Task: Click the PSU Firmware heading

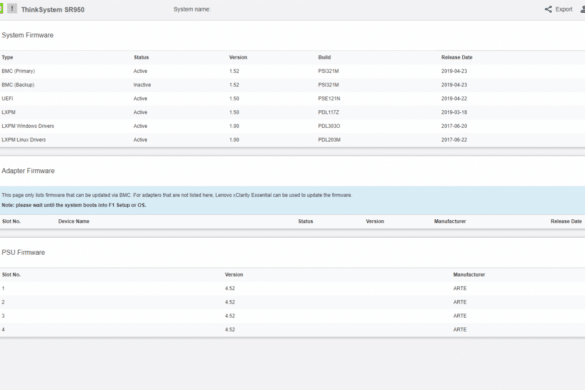Action: pos(23,253)
